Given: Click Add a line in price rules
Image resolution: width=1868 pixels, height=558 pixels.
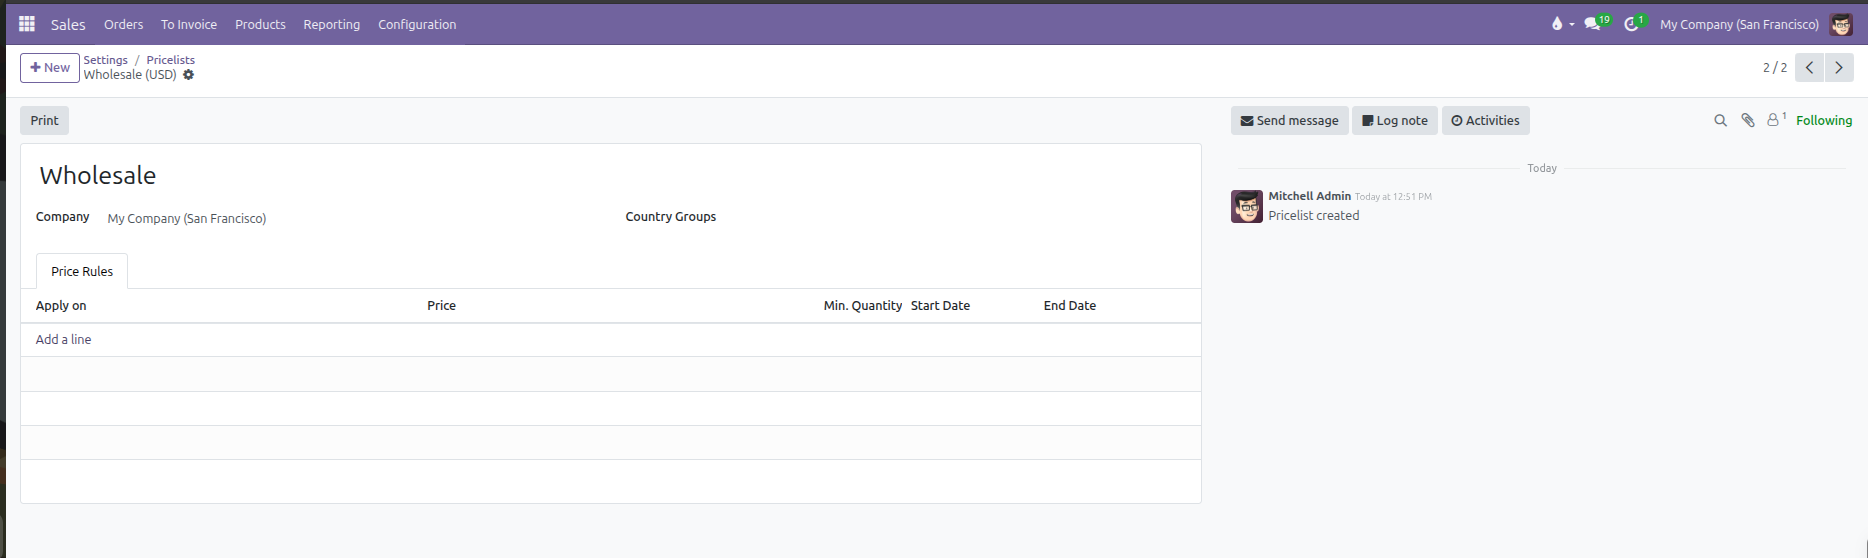Looking at the screenshot, I should point(63,340).
